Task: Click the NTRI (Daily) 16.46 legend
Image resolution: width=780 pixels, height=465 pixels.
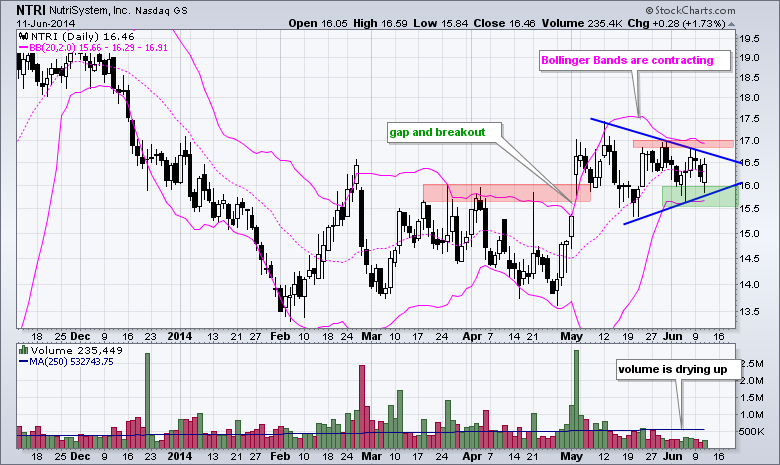Action: [83, 36]
